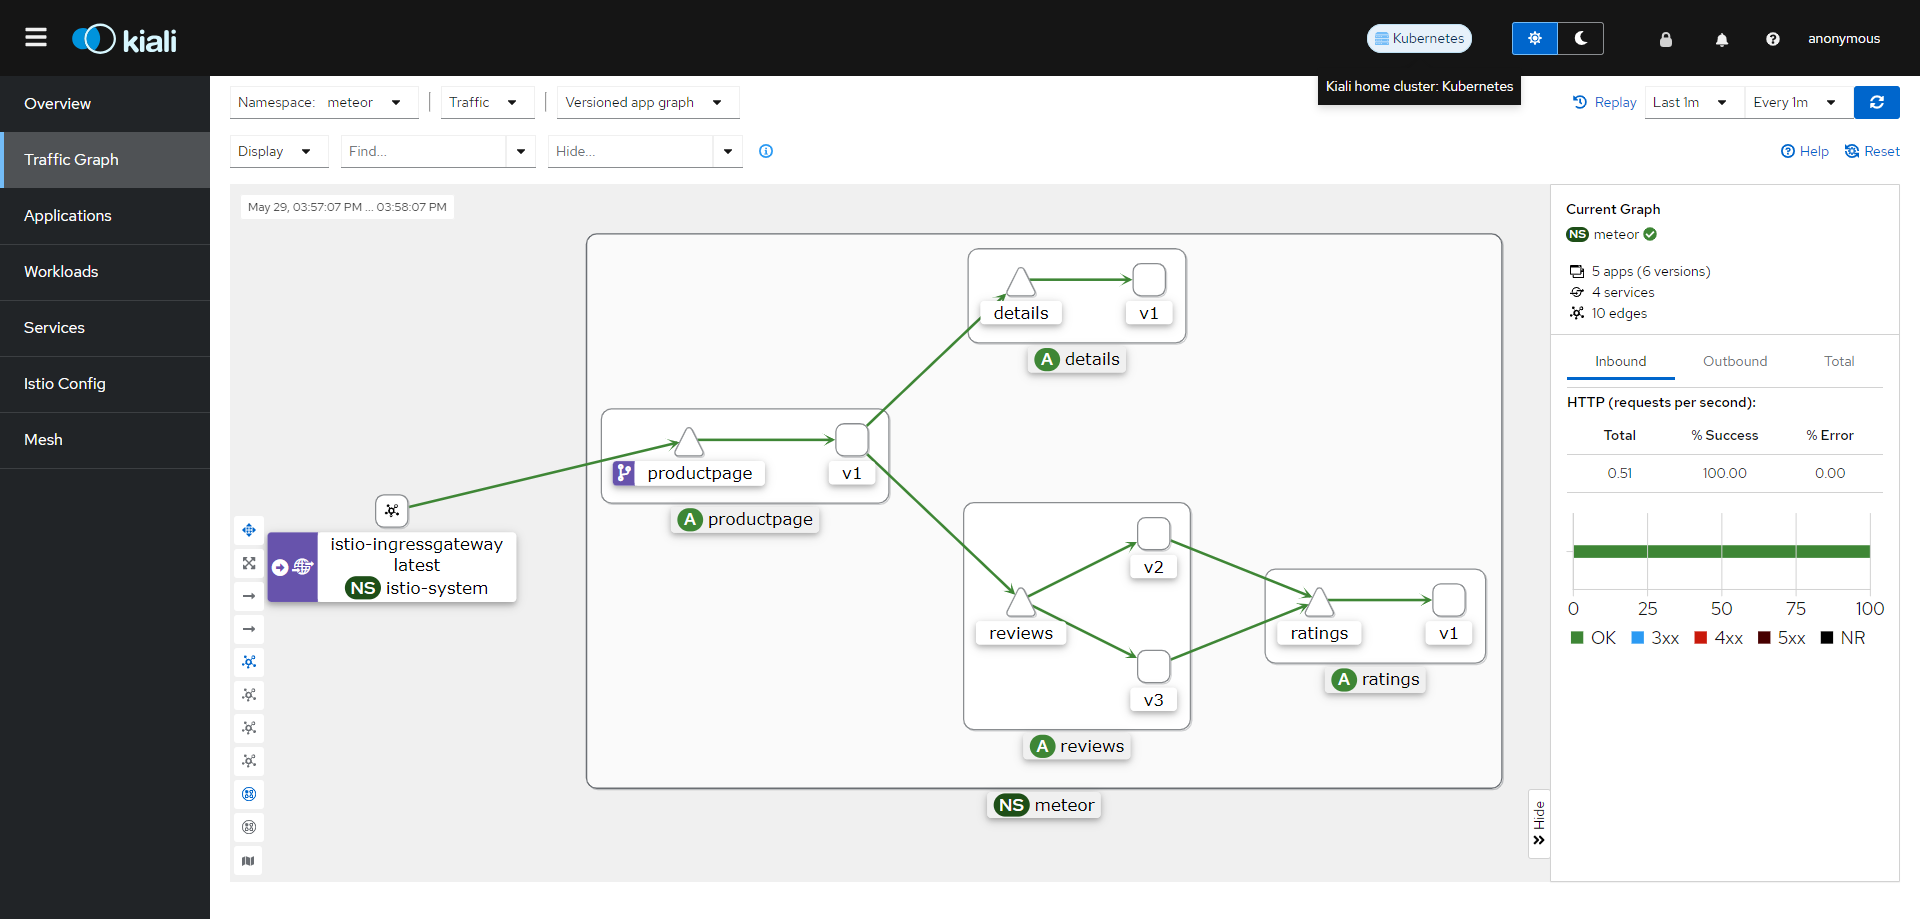Image resolution: width=1920 pixels, height=919 pixels.
Task: Open Istio Config in the sidebar
Action: coord(105,384)
